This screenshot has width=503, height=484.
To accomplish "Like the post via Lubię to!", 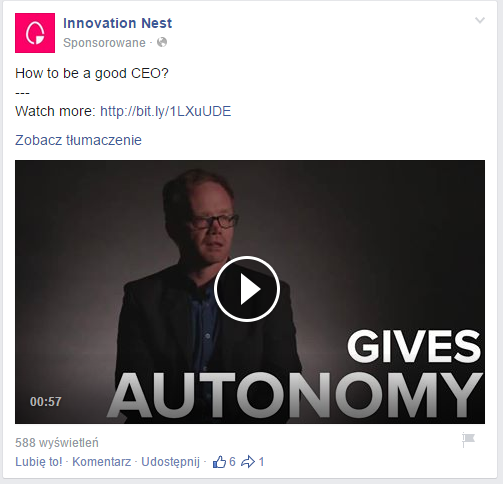I will tap(39, 462).
